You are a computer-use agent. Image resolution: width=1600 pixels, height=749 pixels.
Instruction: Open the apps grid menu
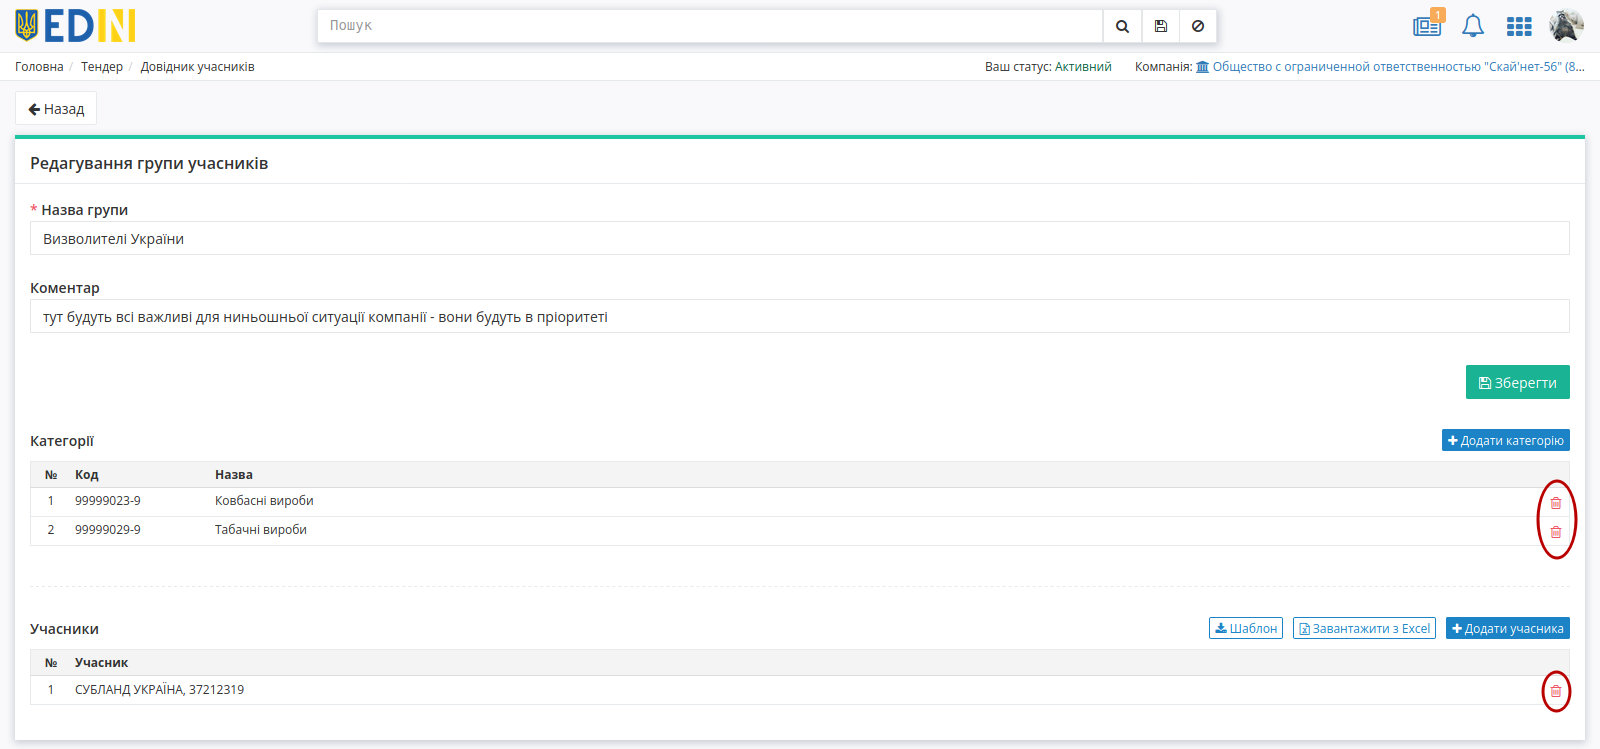click(1519, 27)
